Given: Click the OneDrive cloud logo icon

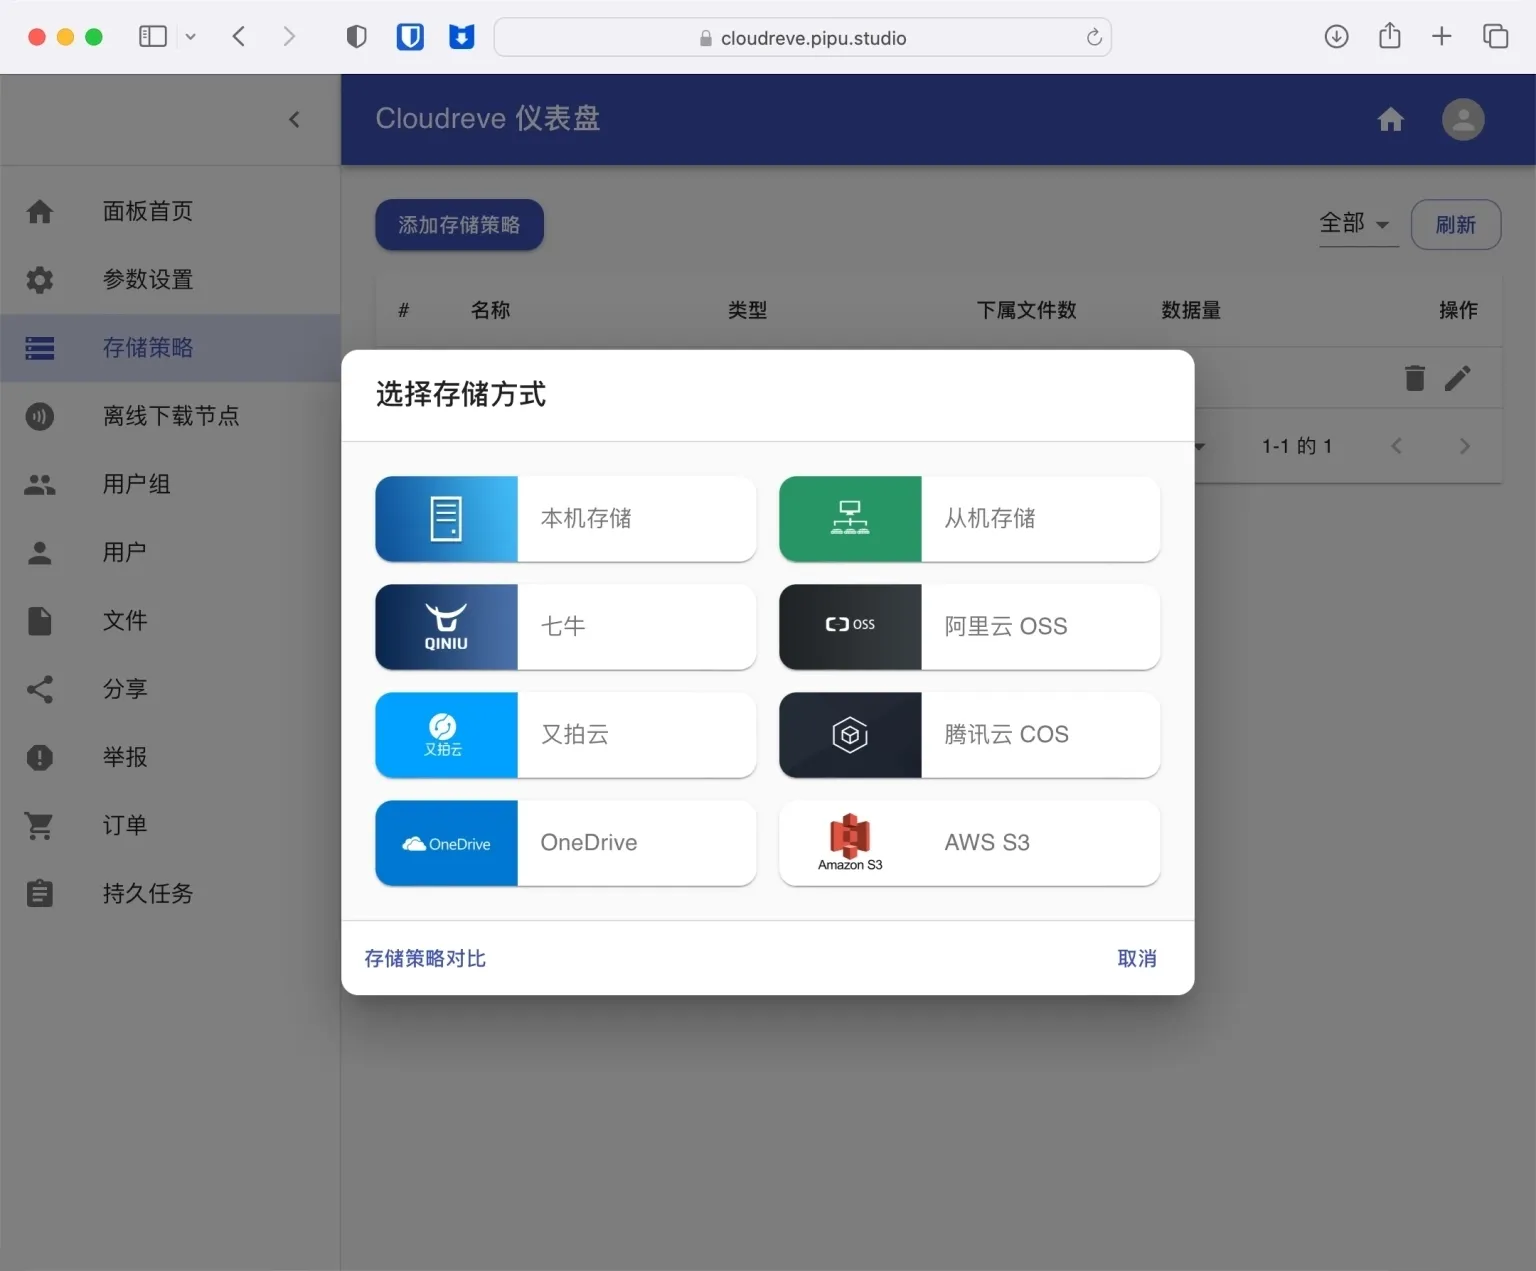Looking at the screenshot, I should [x=446, y=843].
